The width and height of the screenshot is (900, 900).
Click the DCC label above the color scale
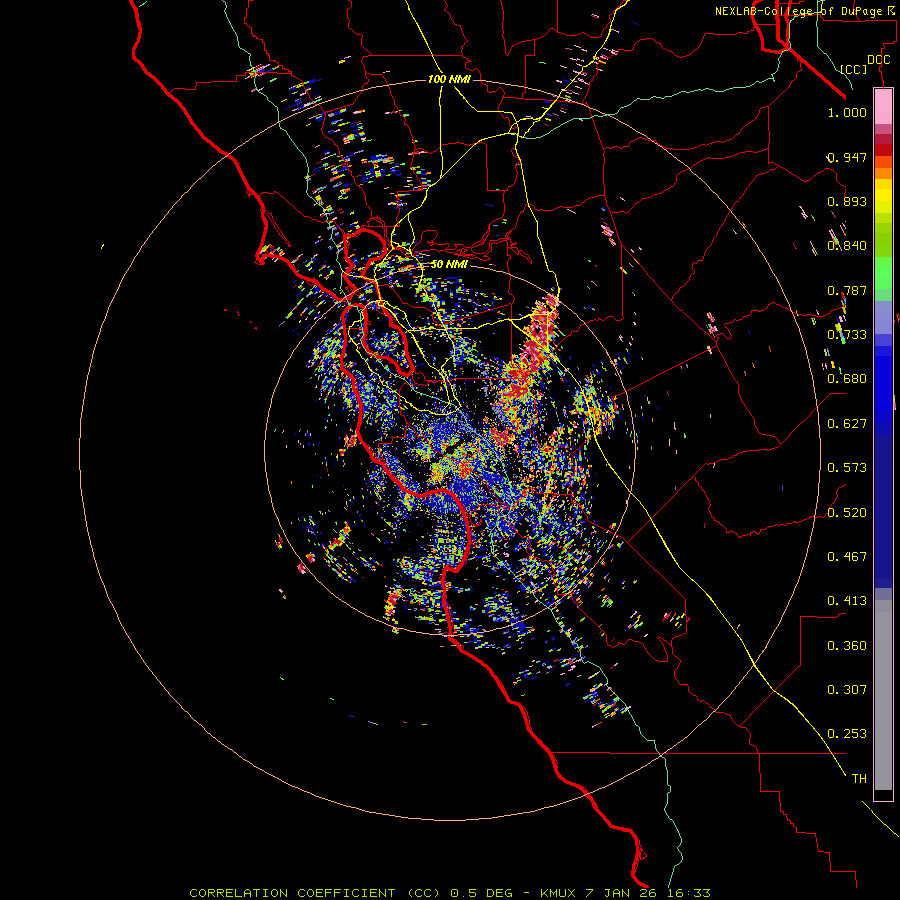click(878, 60)
